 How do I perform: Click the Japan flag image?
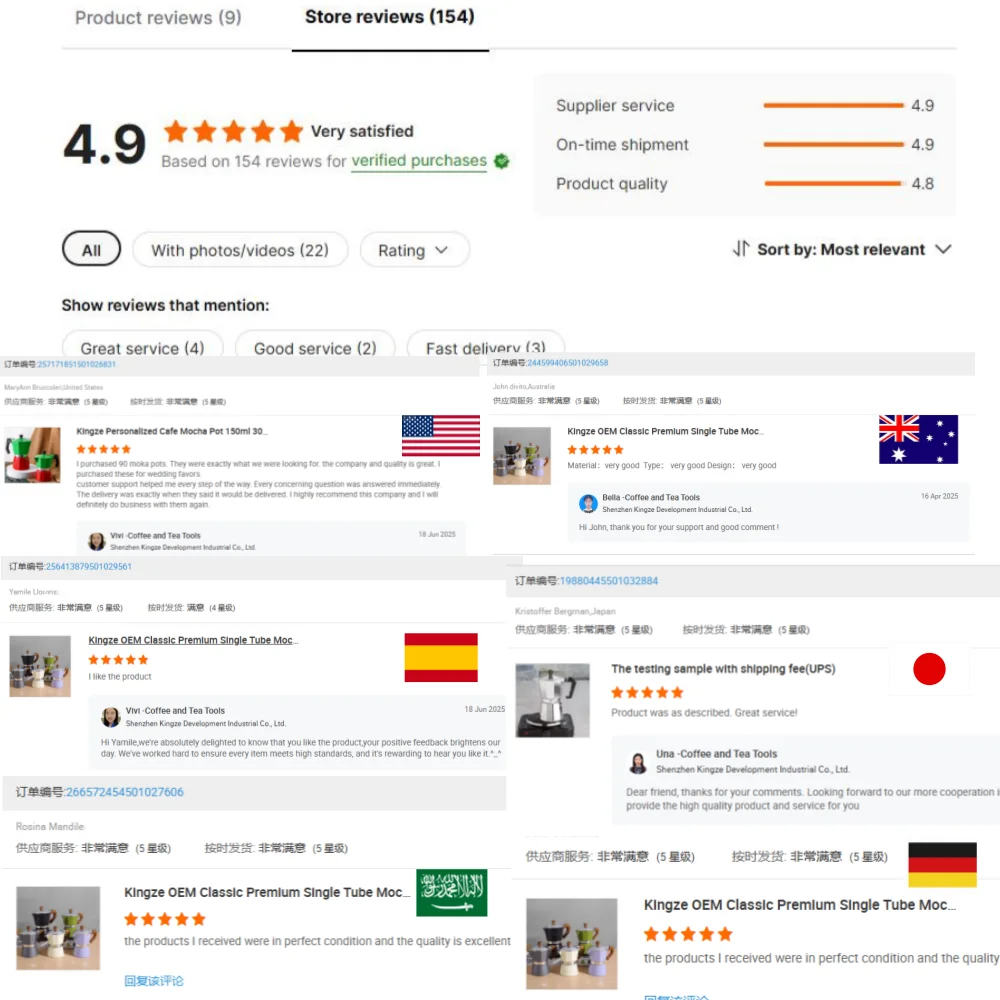pos(929,669)
